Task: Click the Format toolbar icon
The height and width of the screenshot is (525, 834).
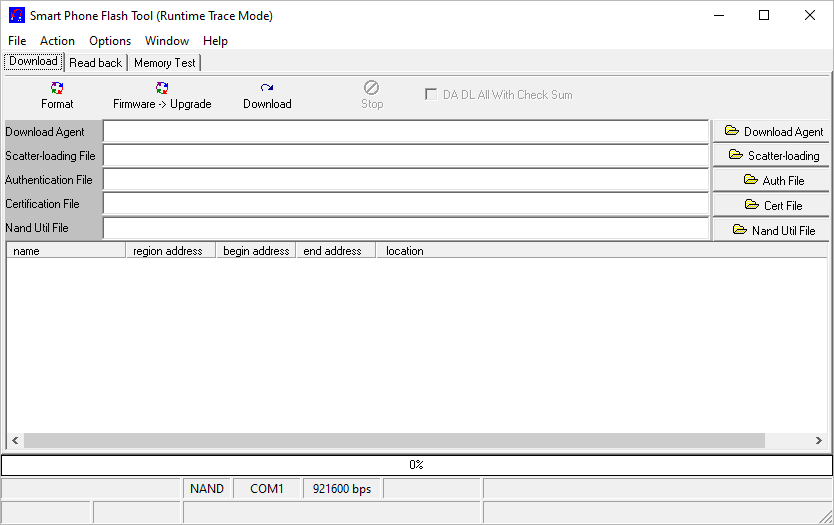Action: pos(57,88)
